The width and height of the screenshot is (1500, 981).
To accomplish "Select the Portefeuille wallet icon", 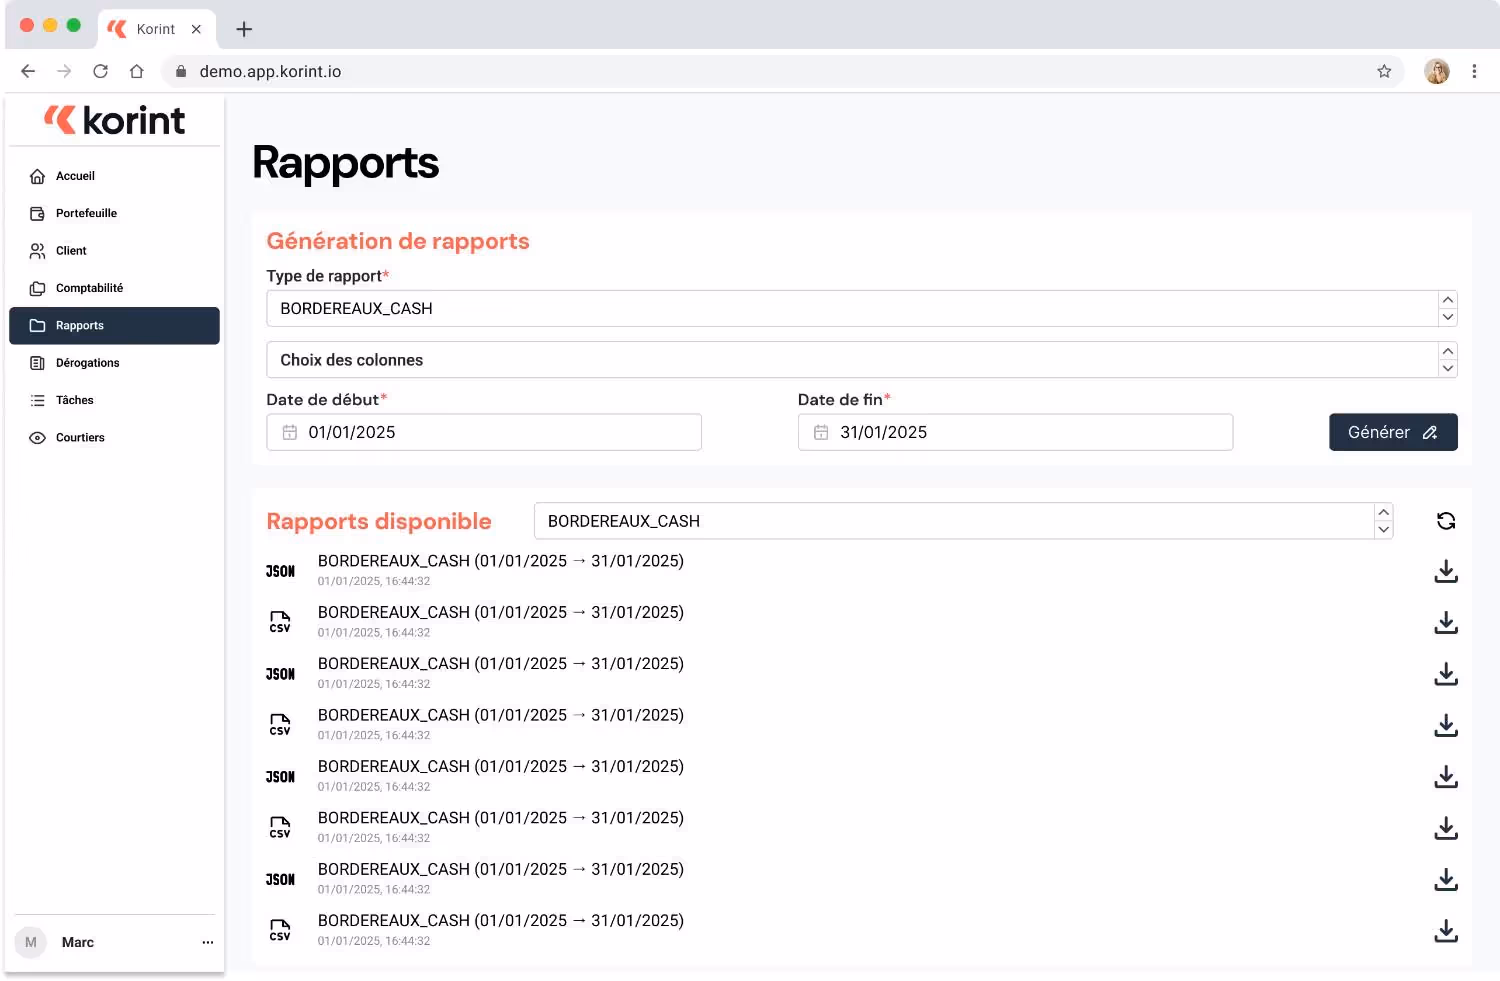I will [37, 213].
